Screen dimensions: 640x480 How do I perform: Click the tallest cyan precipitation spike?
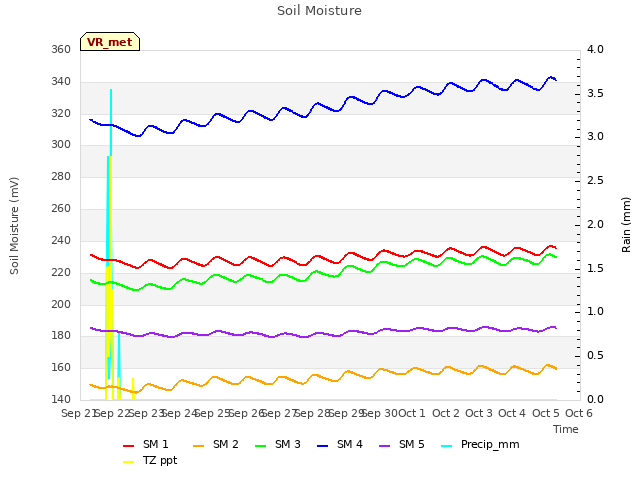point(111,122)
